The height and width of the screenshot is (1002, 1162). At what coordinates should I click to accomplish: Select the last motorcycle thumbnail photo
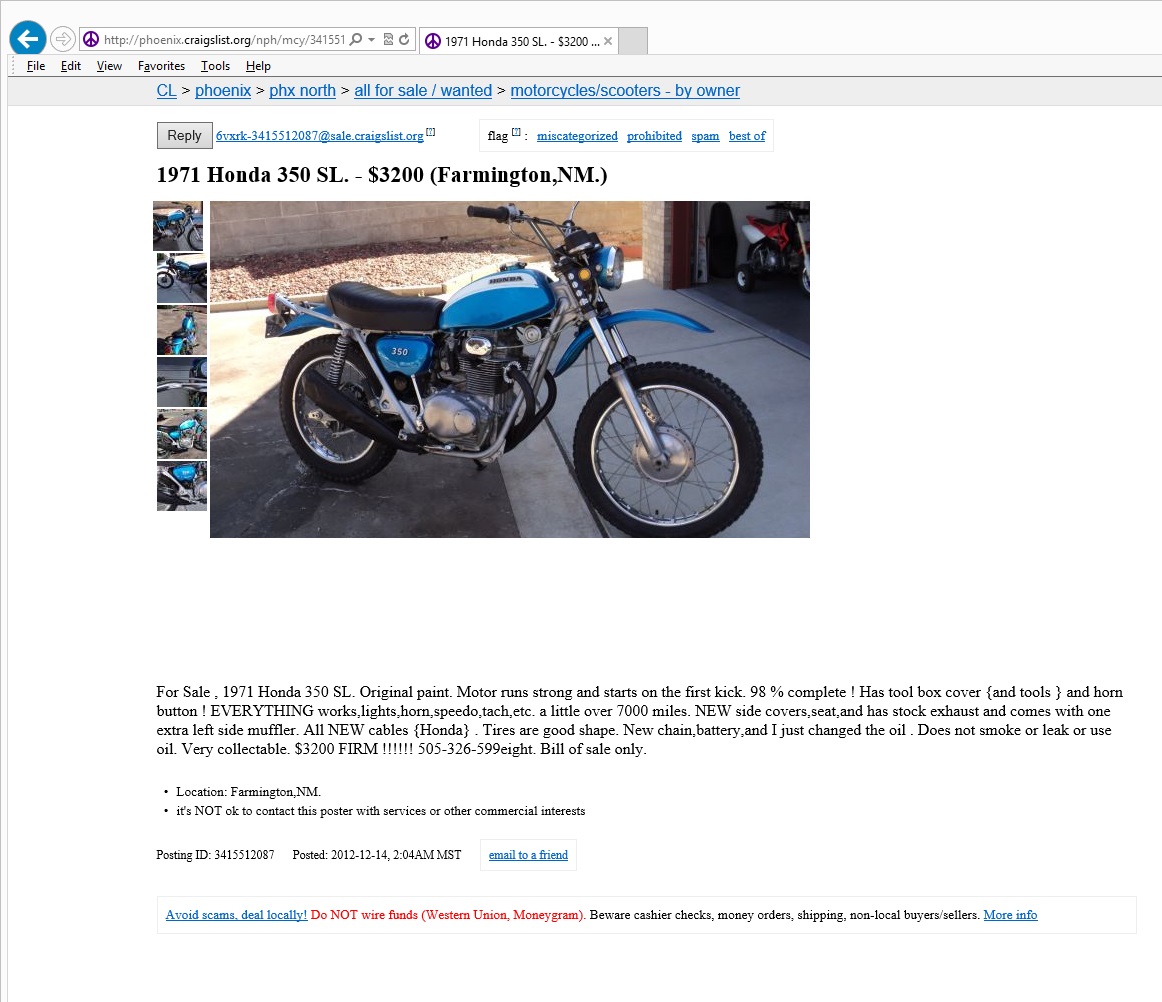pos(182,486)
